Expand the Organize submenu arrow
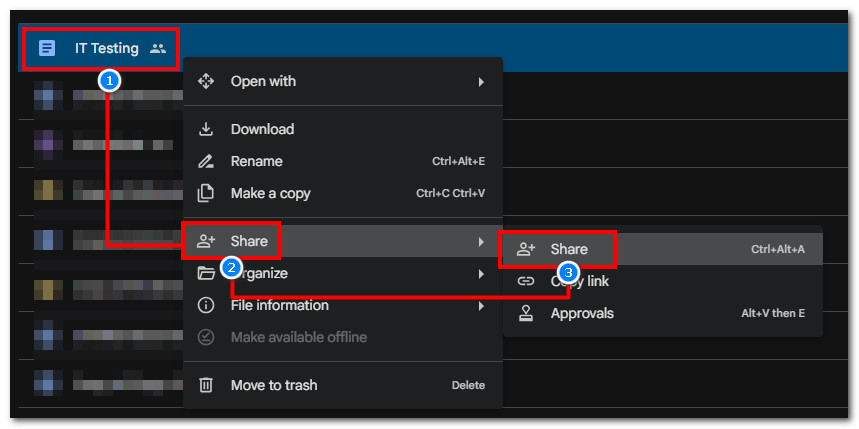Screen dimensions: 859x429 pos(481,273)
